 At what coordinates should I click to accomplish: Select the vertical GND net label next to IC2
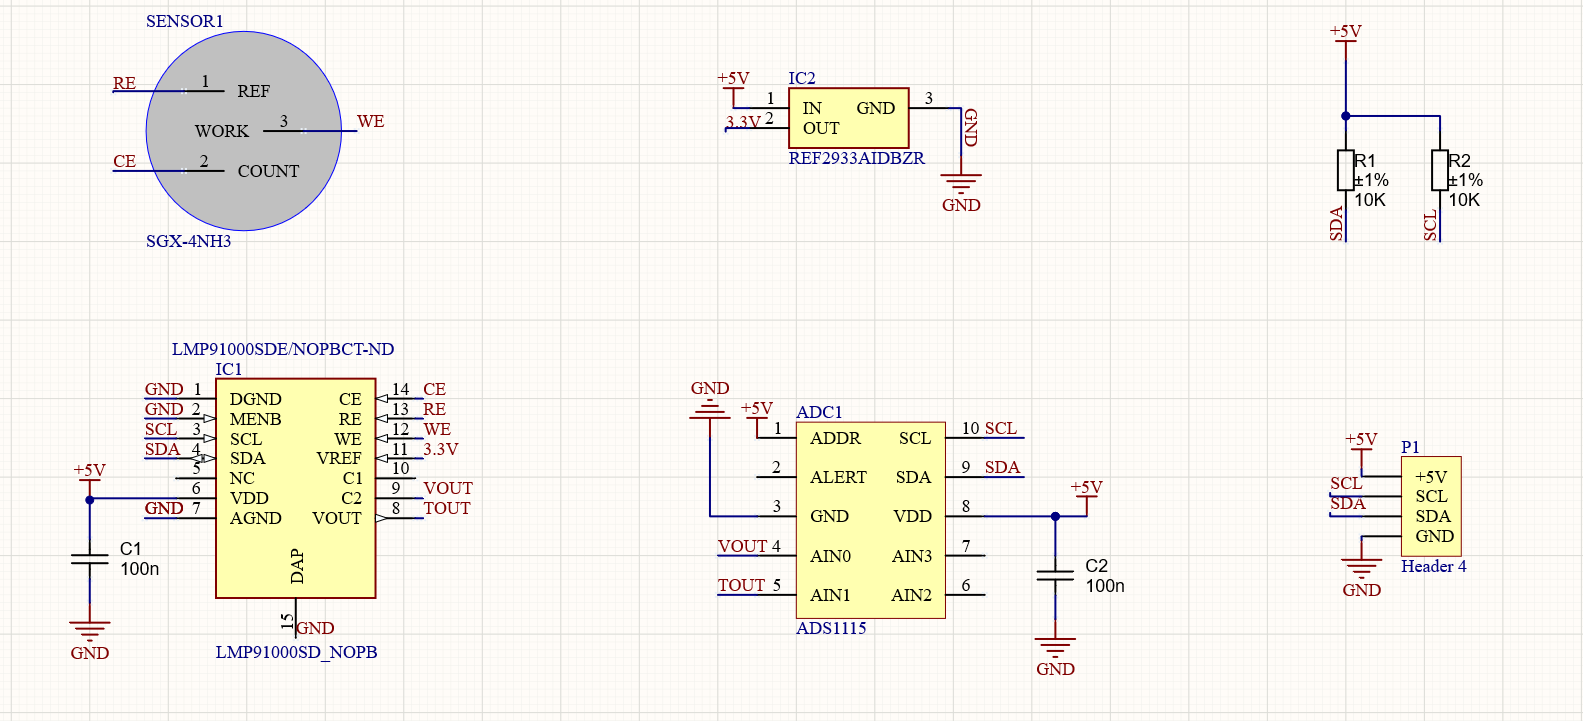(x=970, y=127)
